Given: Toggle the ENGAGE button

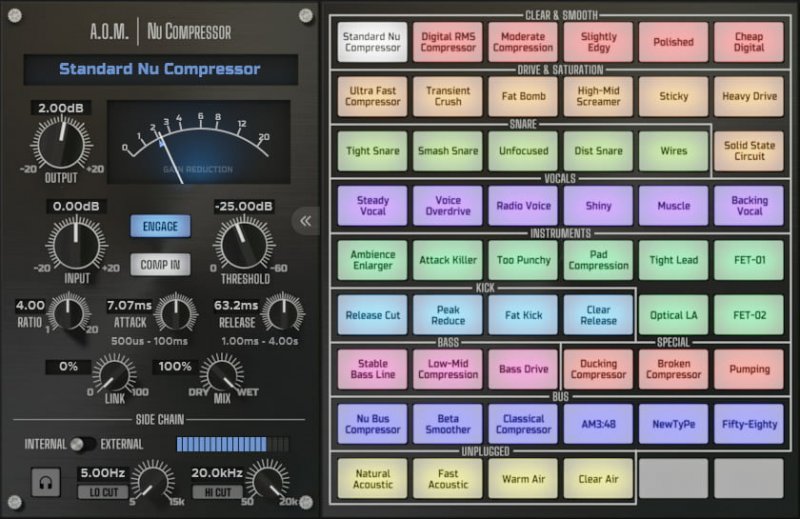Looking at the screenshot, I should [x=159, y=227].
